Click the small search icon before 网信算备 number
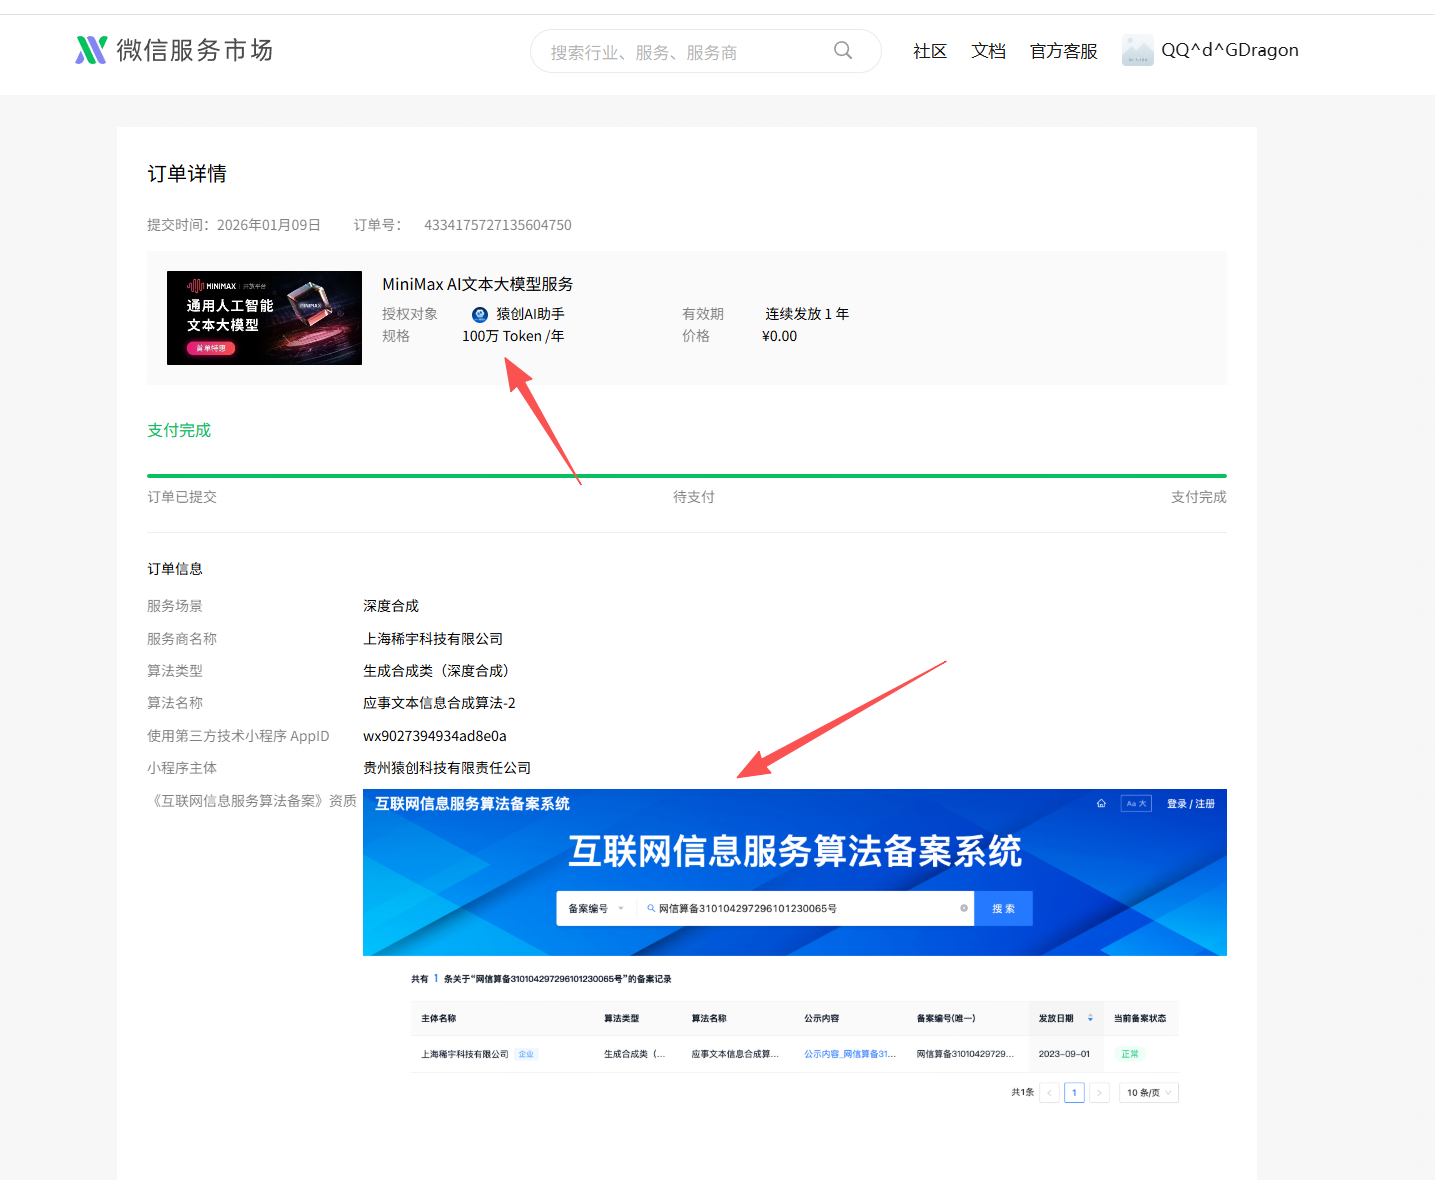This screenshot has height=1180, width=1435. 651,908
